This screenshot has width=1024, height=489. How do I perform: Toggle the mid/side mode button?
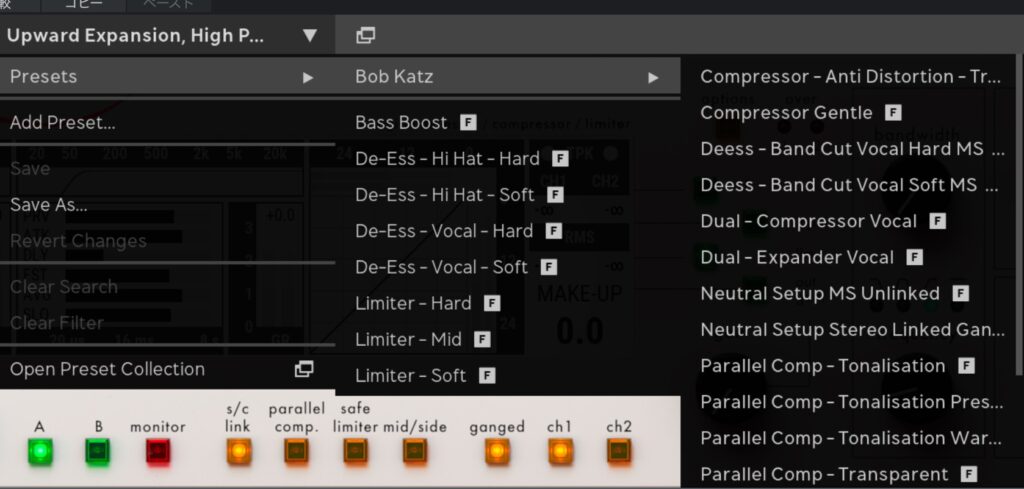coord(414,451)
